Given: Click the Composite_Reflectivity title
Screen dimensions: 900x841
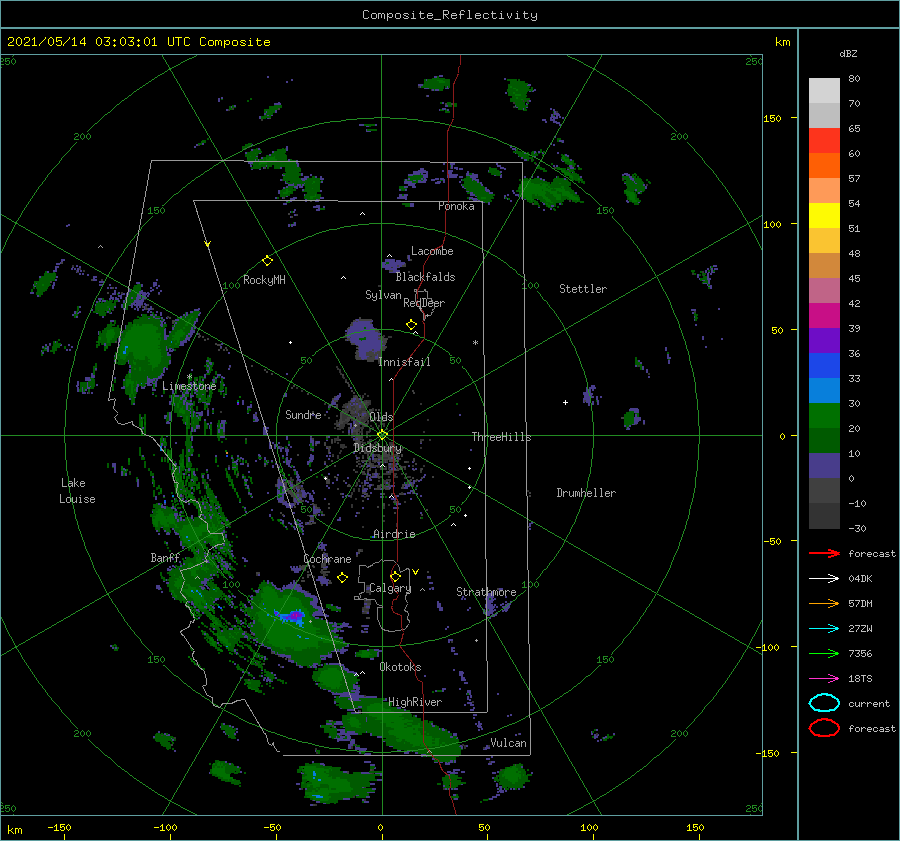Looking at the screenshot, I should pyautogui.click(x=450, y=15).
